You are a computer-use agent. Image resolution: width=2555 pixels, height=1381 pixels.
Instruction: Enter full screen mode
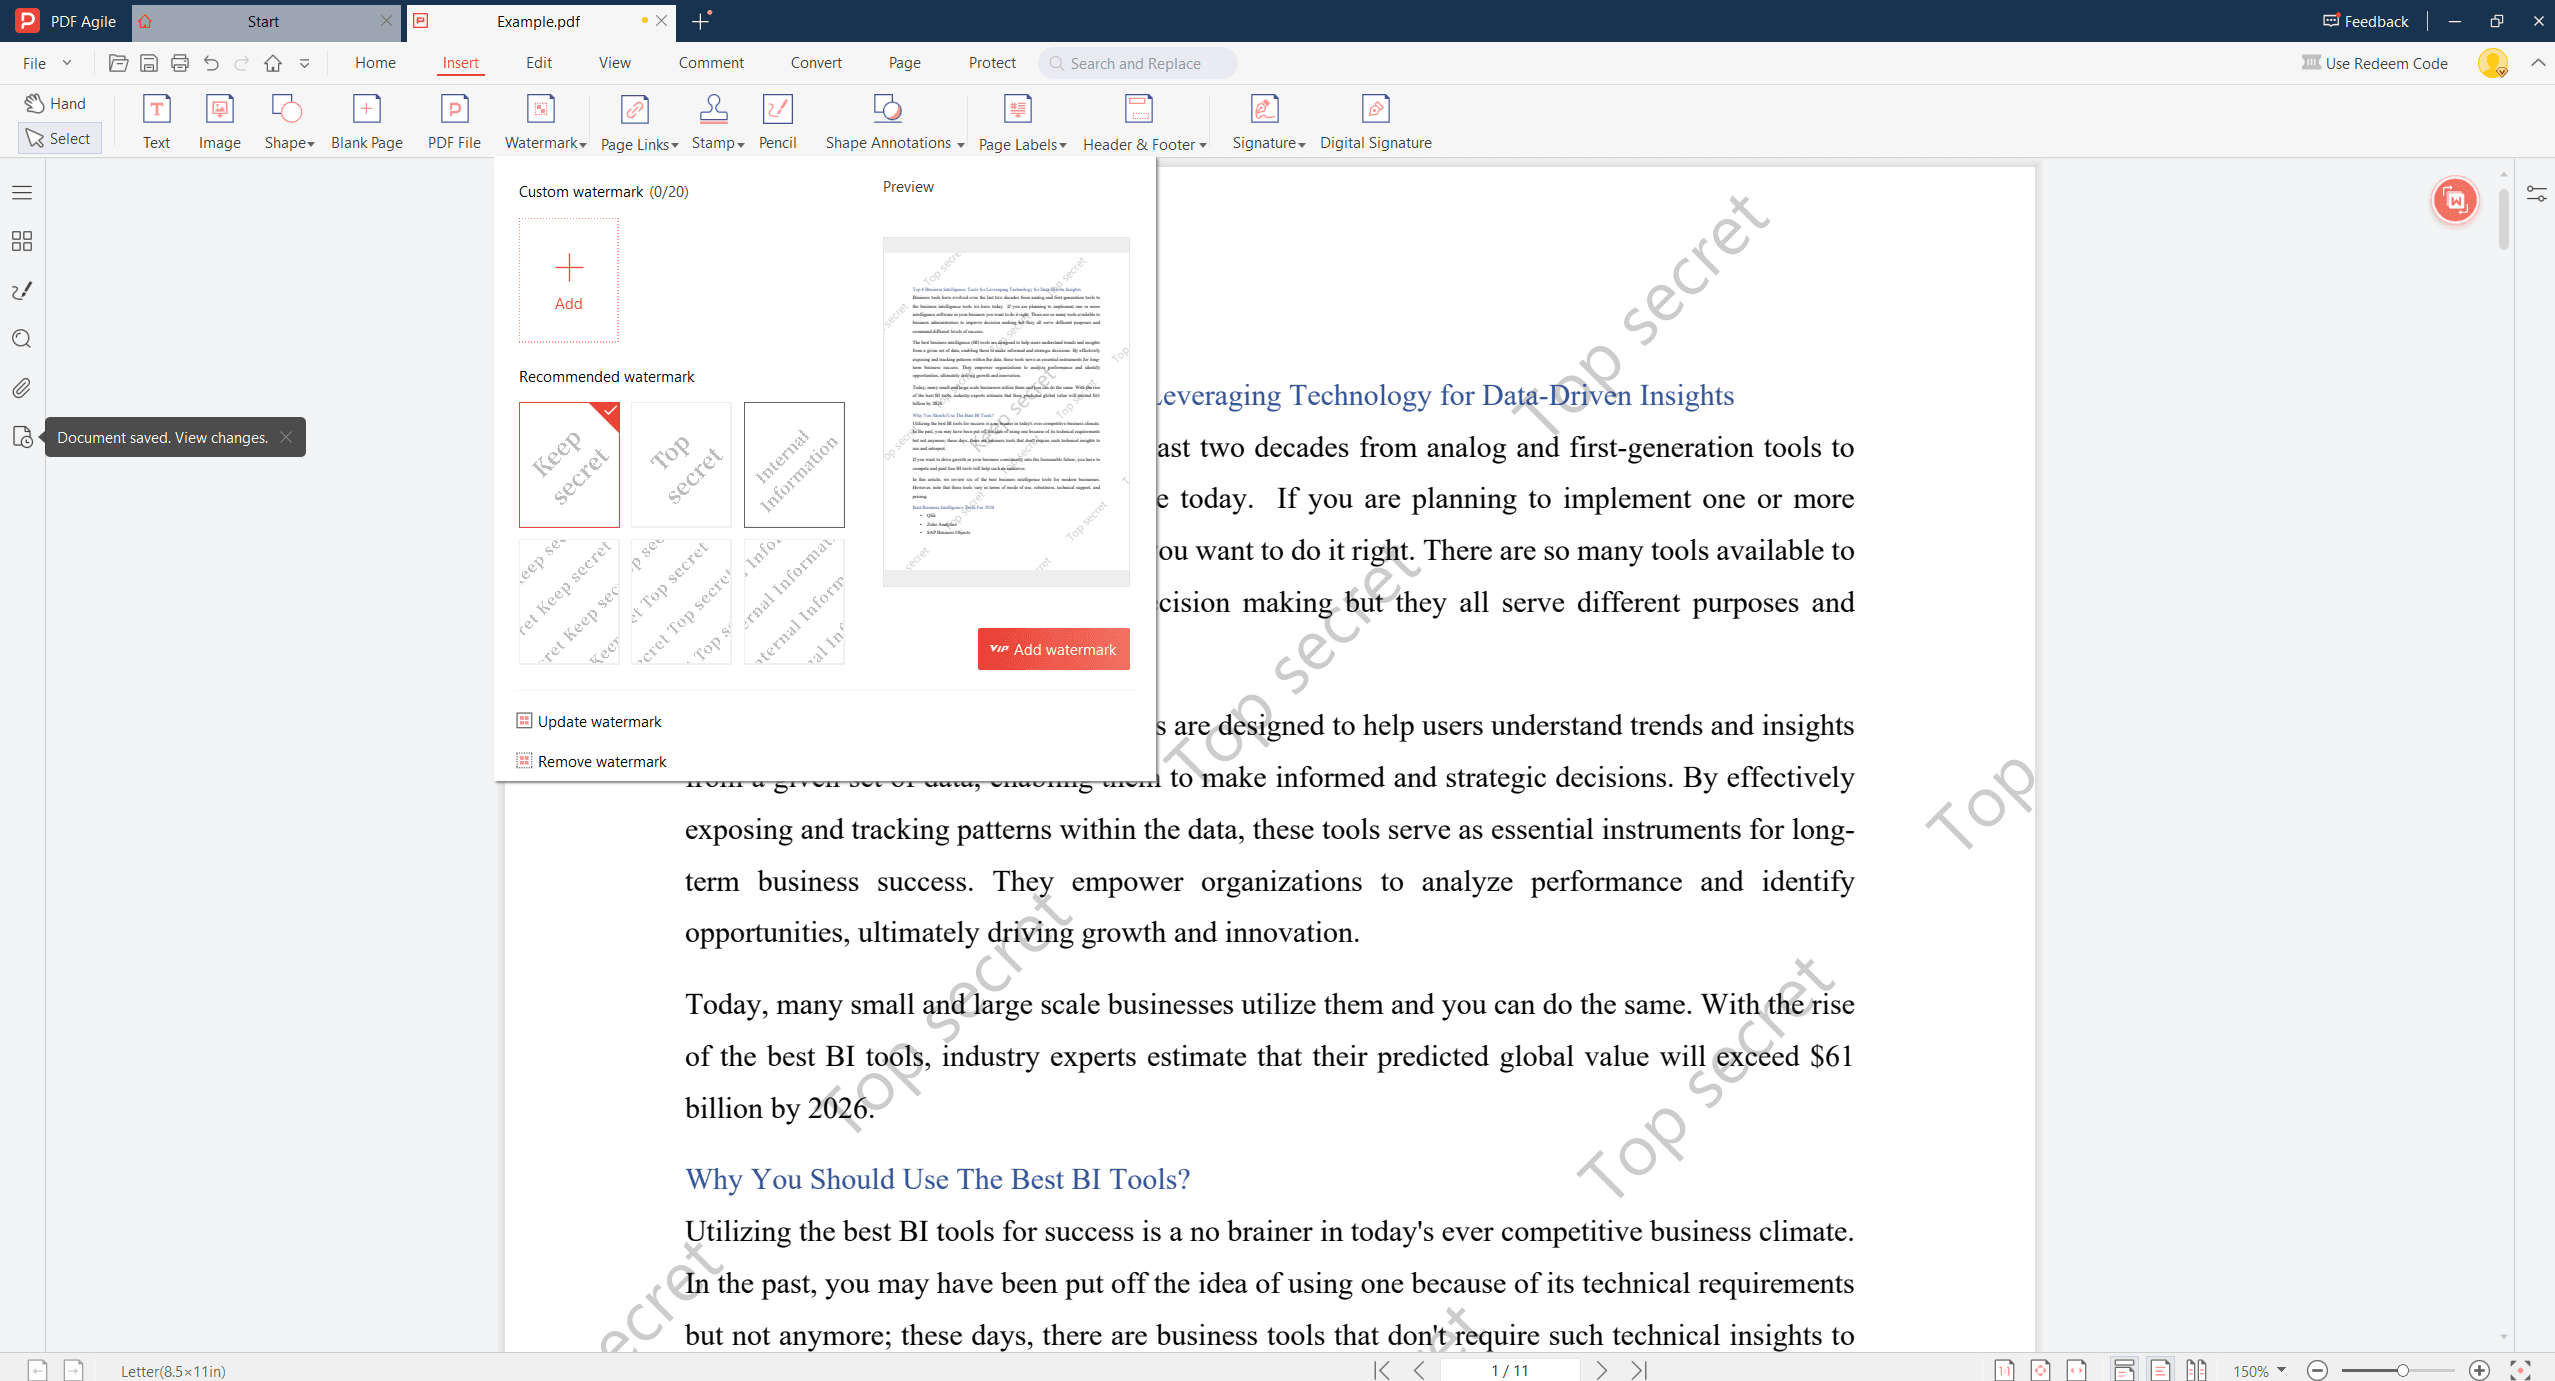(2520, 1370)
